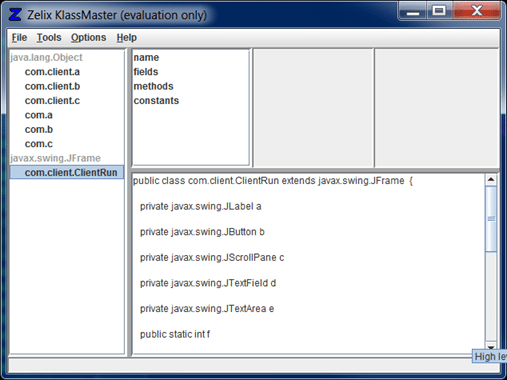Open the Tools menu
507x380 pixels.
pyautogui.click(x=49, y=38)
